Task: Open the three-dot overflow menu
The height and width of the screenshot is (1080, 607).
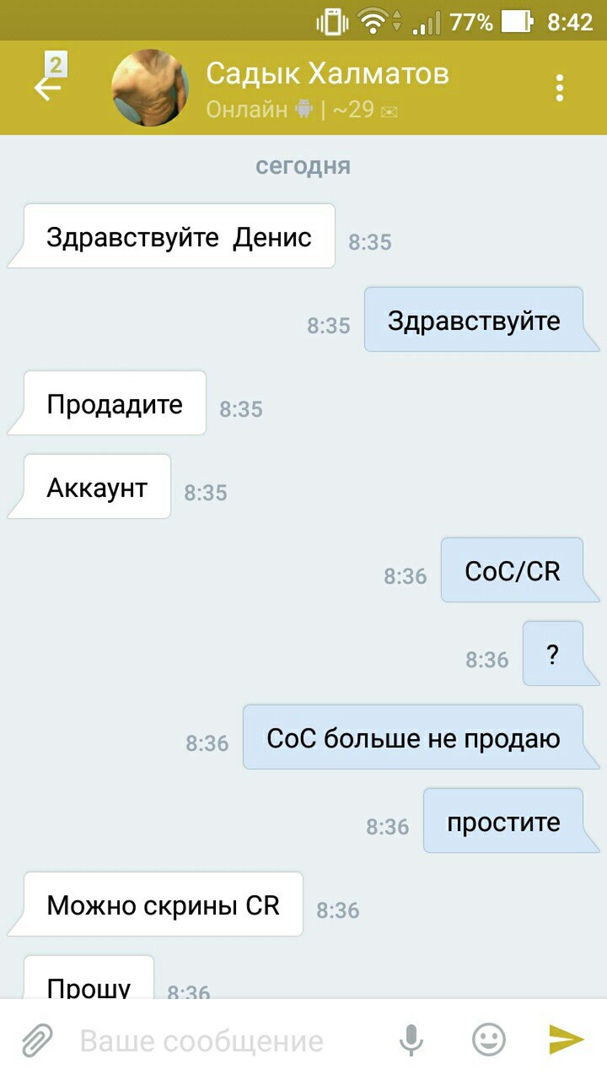Action: point(559,88)
